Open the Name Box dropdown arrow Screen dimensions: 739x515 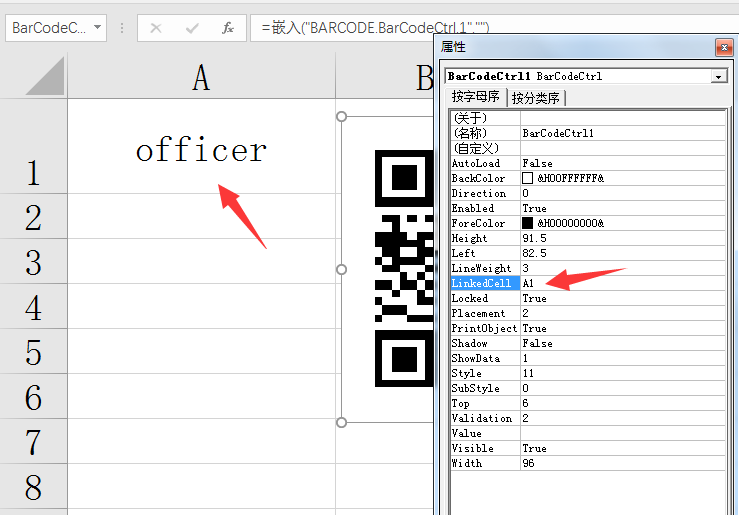pos(97,27)
